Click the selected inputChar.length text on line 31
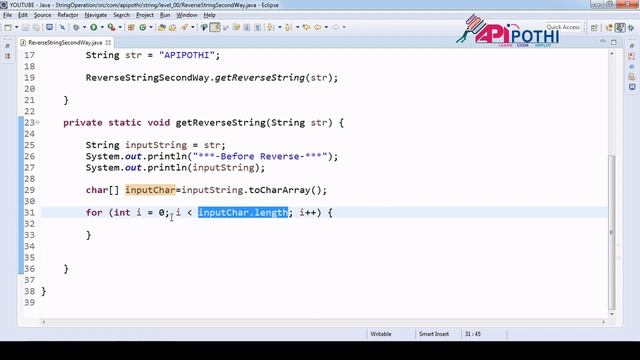640x360 pixels. [243, 212]
